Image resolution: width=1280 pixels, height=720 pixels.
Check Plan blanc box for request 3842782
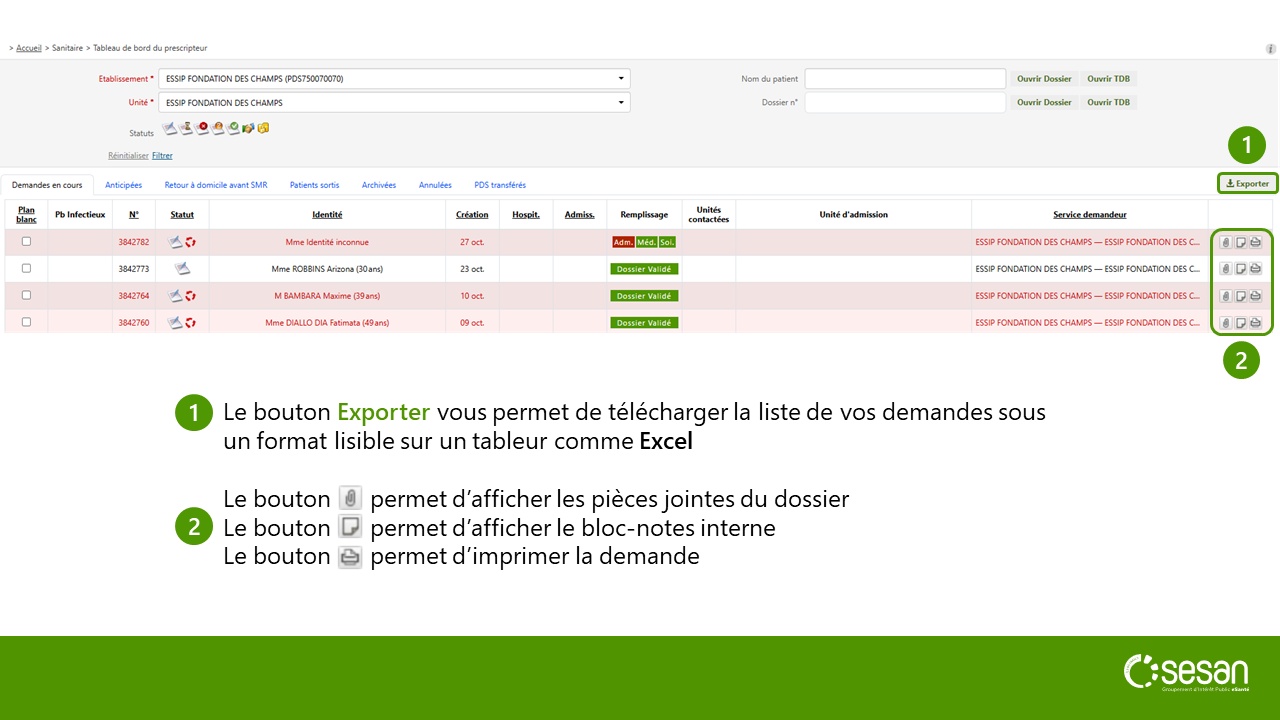pos(26,242)
